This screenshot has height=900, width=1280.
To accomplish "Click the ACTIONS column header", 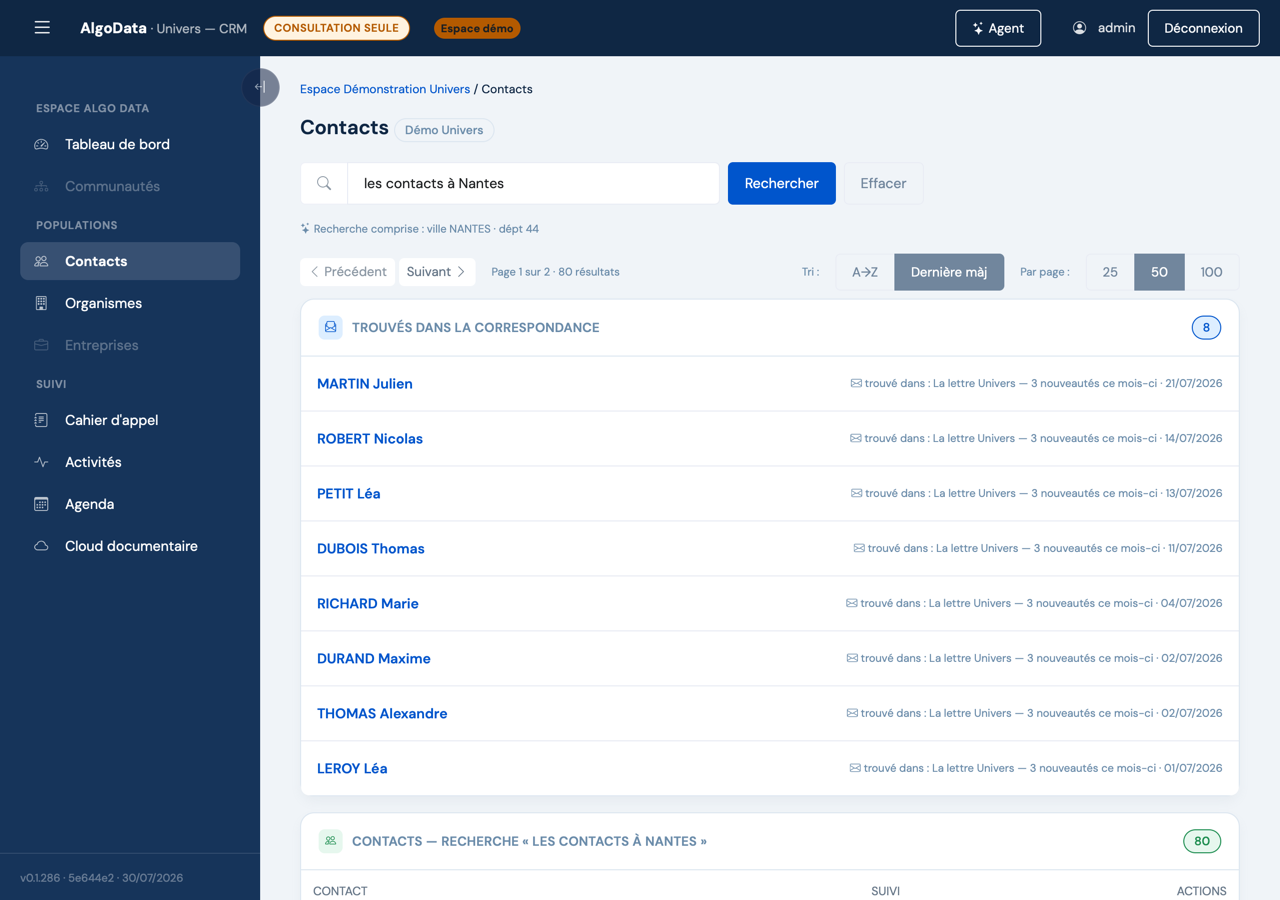I will 1201,891.
